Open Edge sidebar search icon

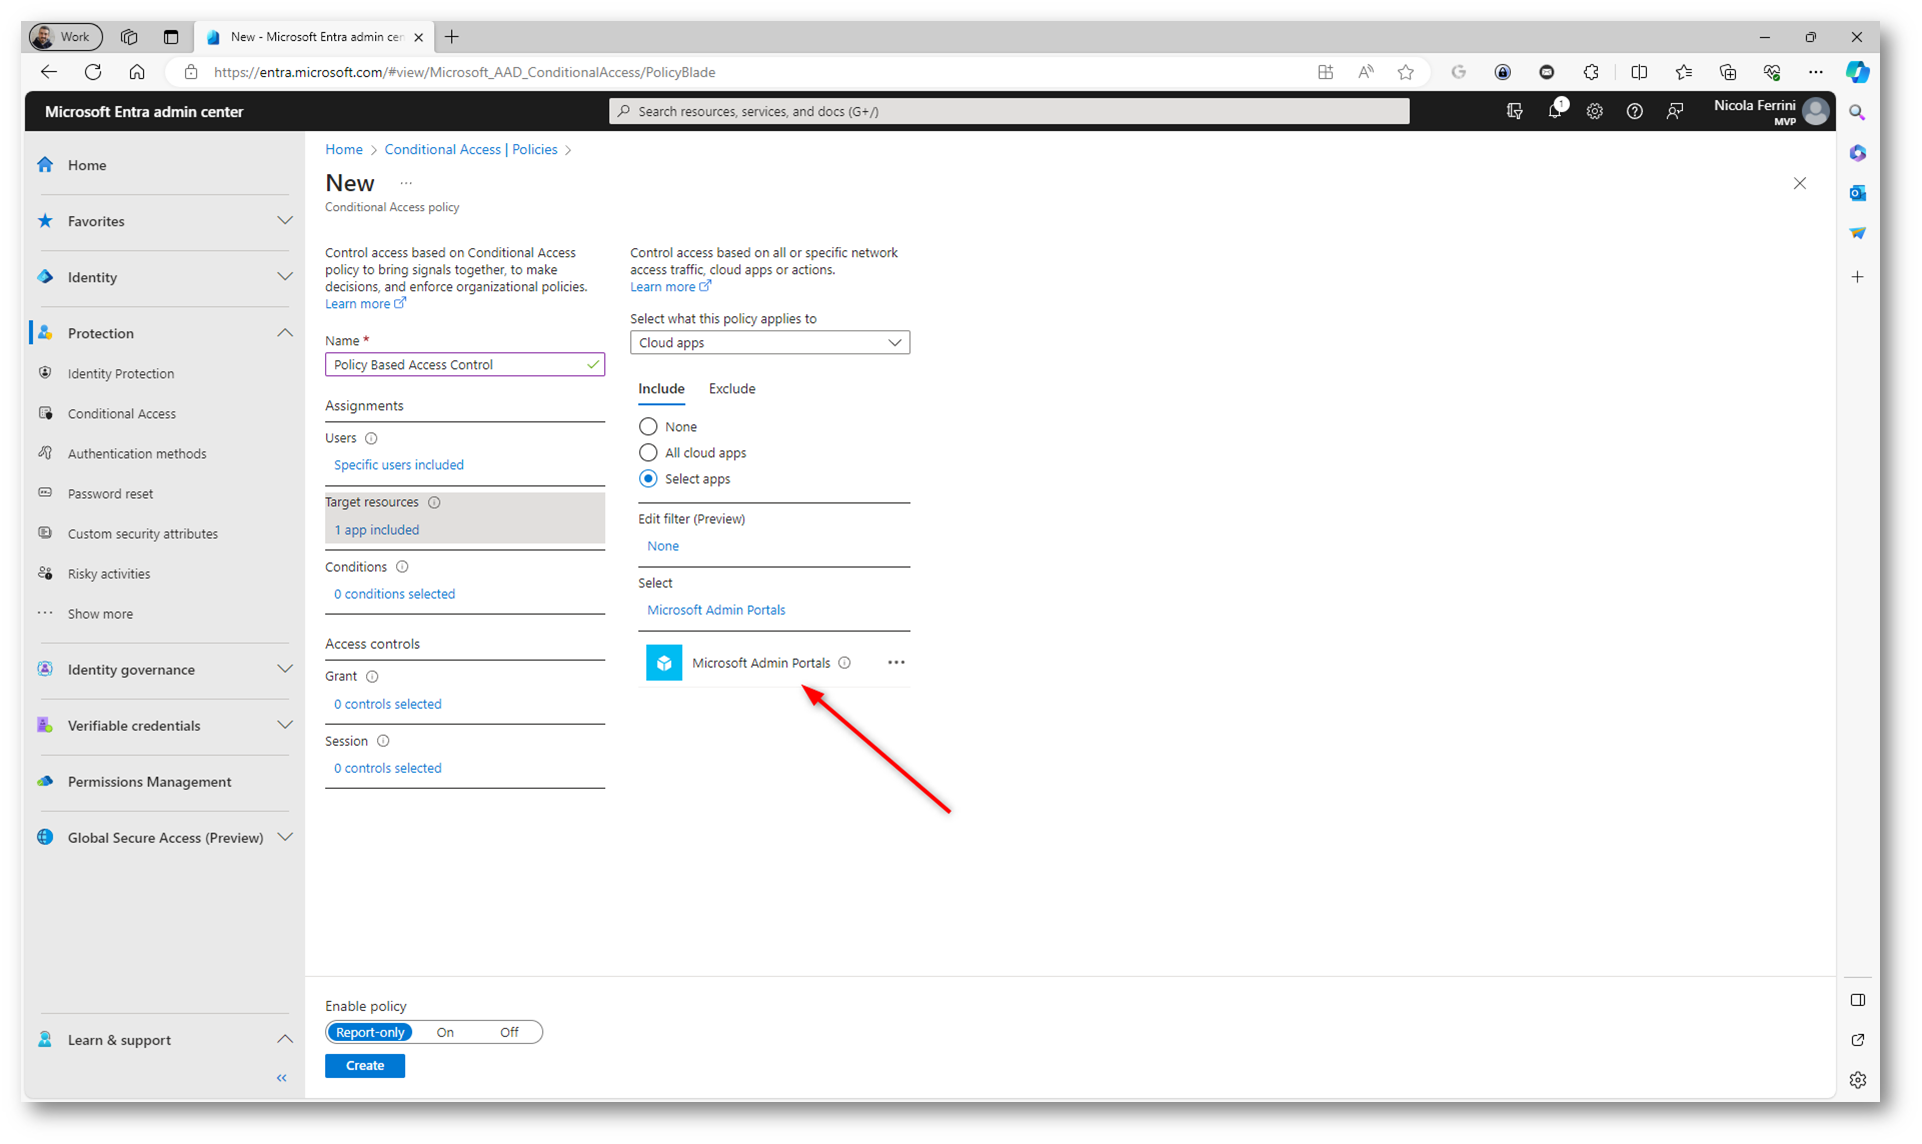[x=1857, y=113]
